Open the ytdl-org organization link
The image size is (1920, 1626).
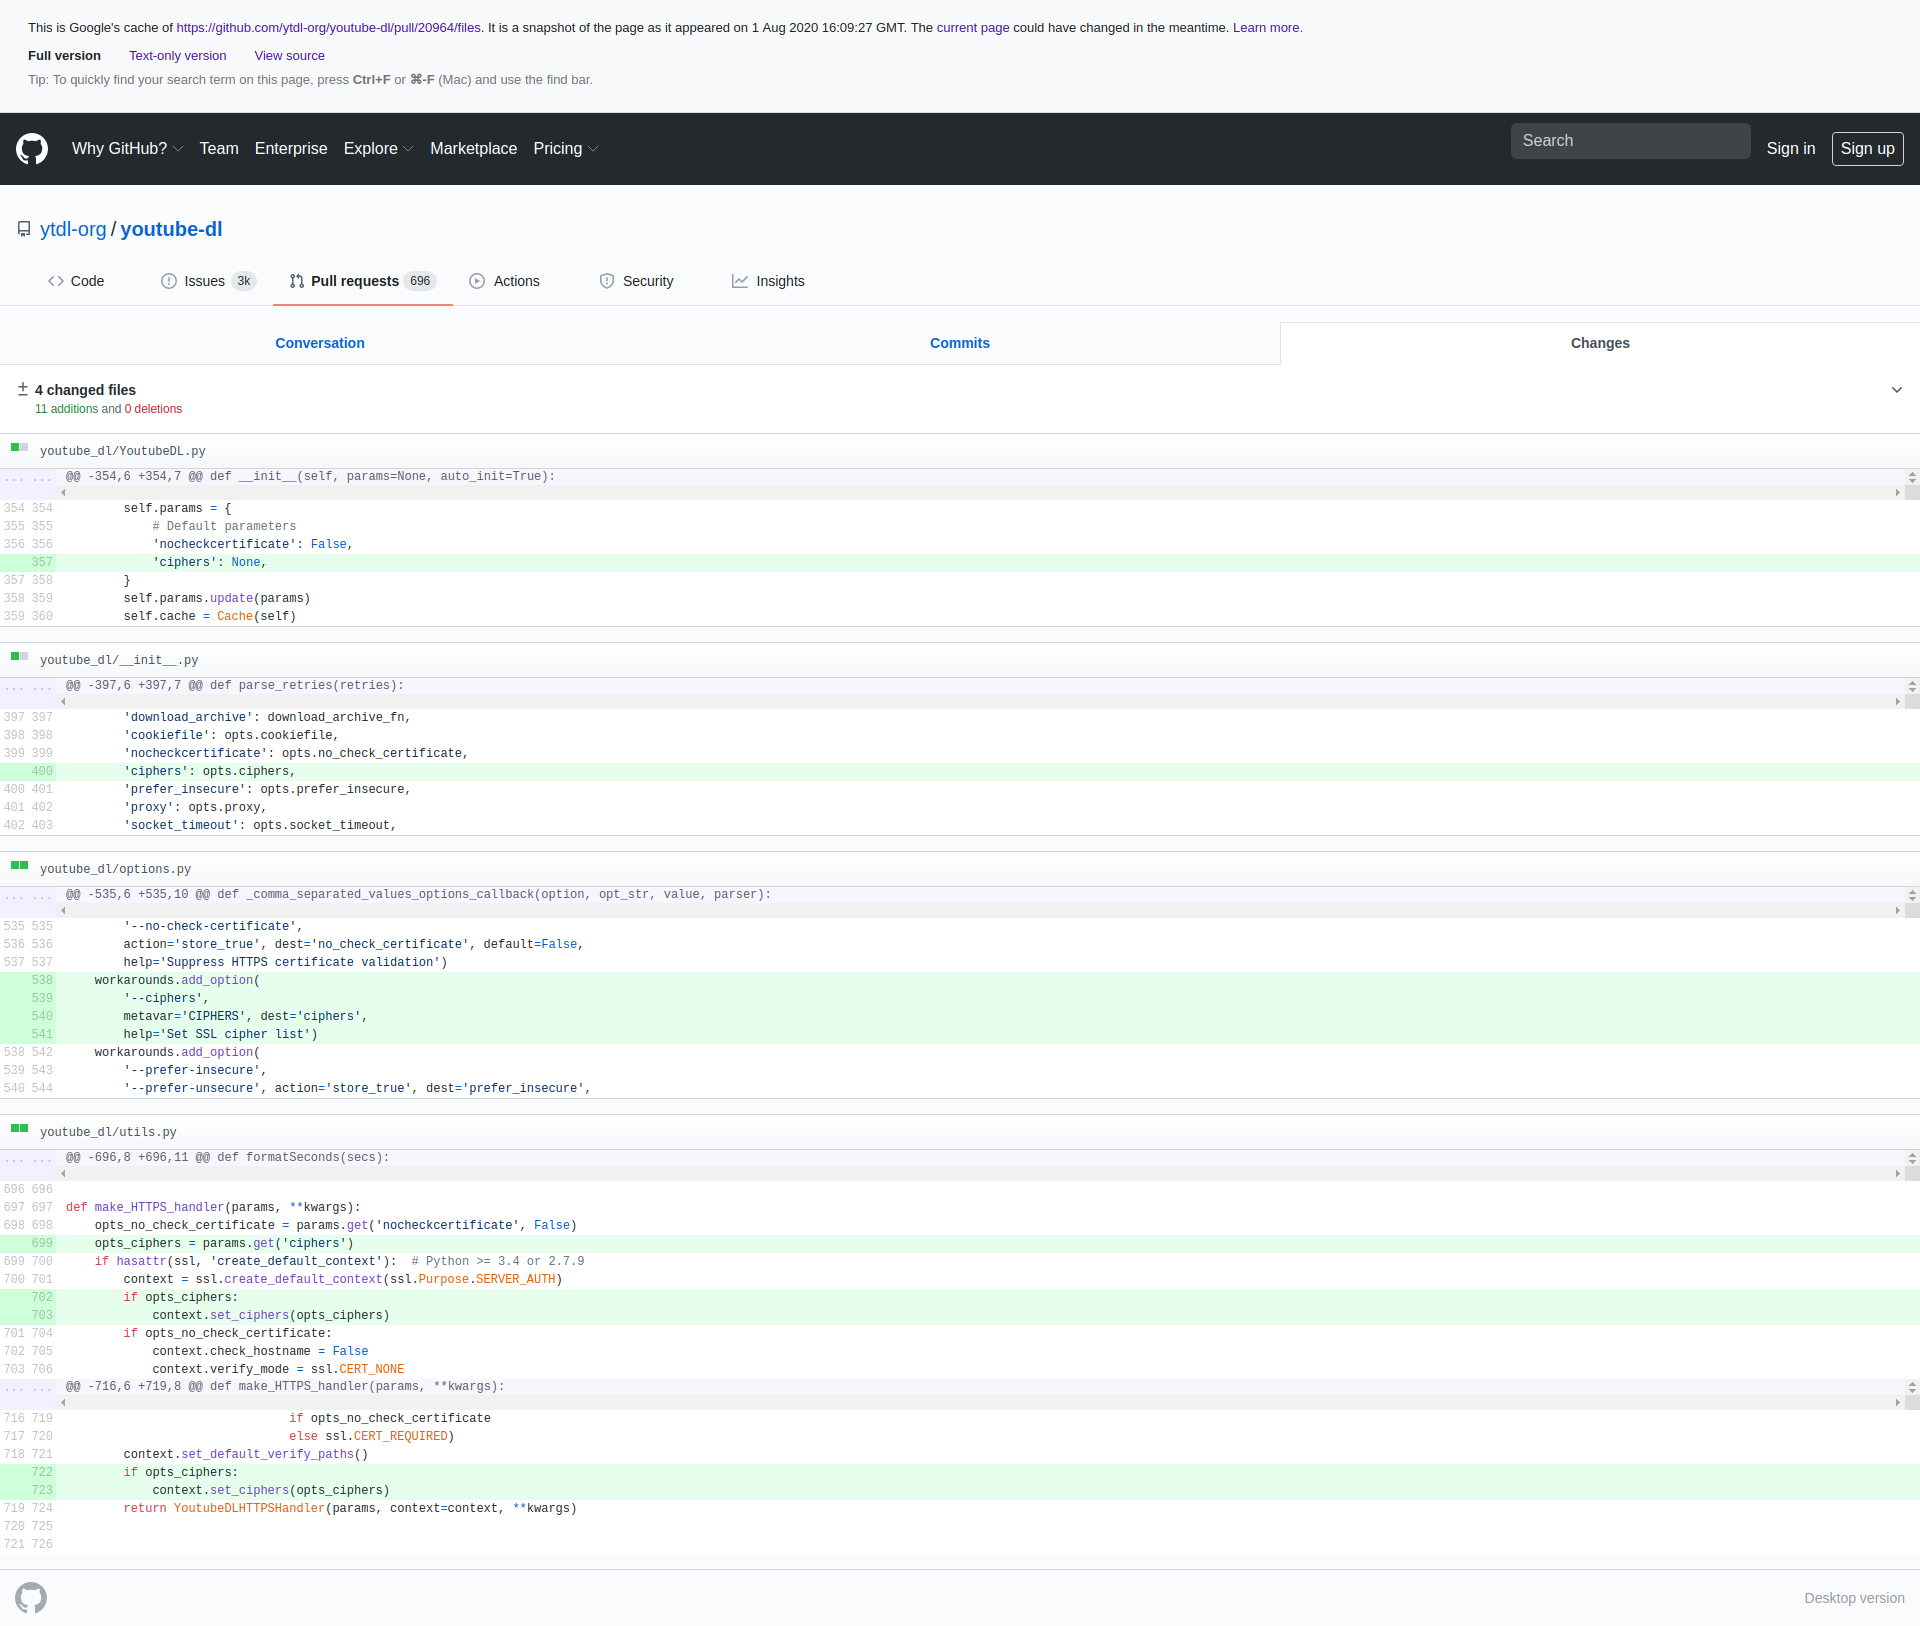coord(73,229)
